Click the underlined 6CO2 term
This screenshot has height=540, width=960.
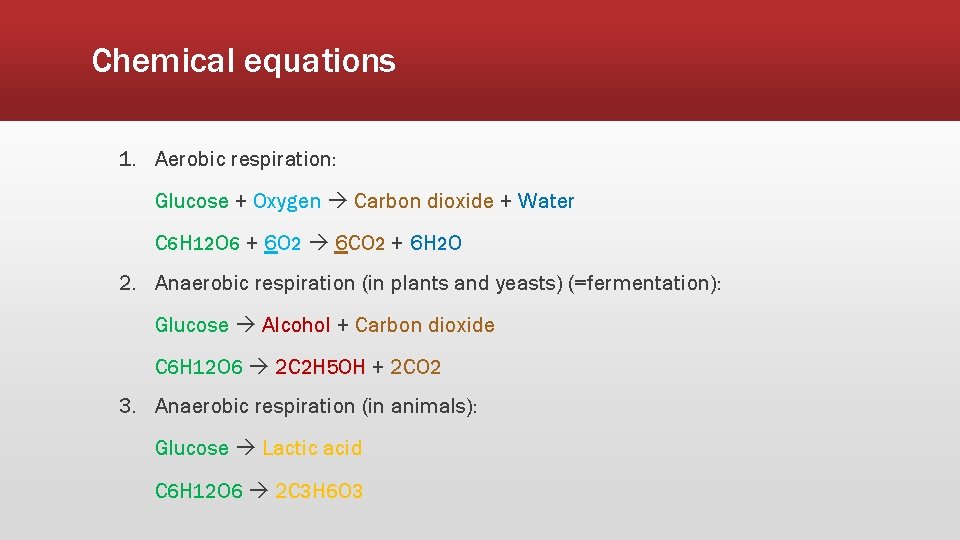[359, 244]
